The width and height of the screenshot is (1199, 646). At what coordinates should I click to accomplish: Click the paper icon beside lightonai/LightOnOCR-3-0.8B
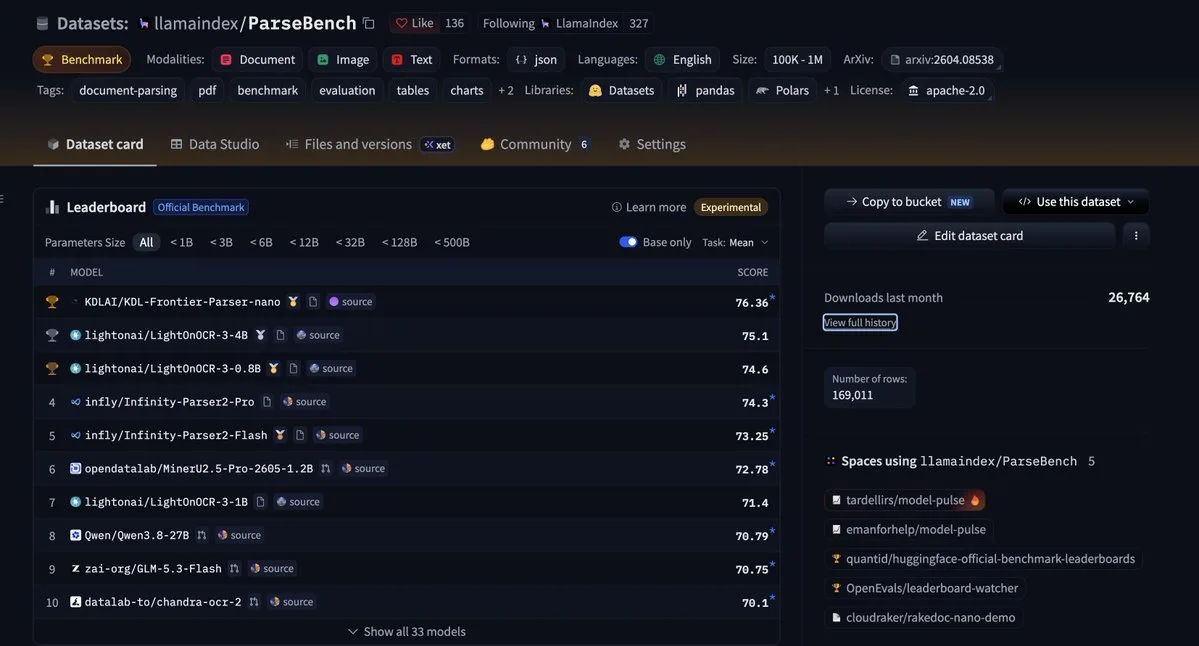coord(293,368)
